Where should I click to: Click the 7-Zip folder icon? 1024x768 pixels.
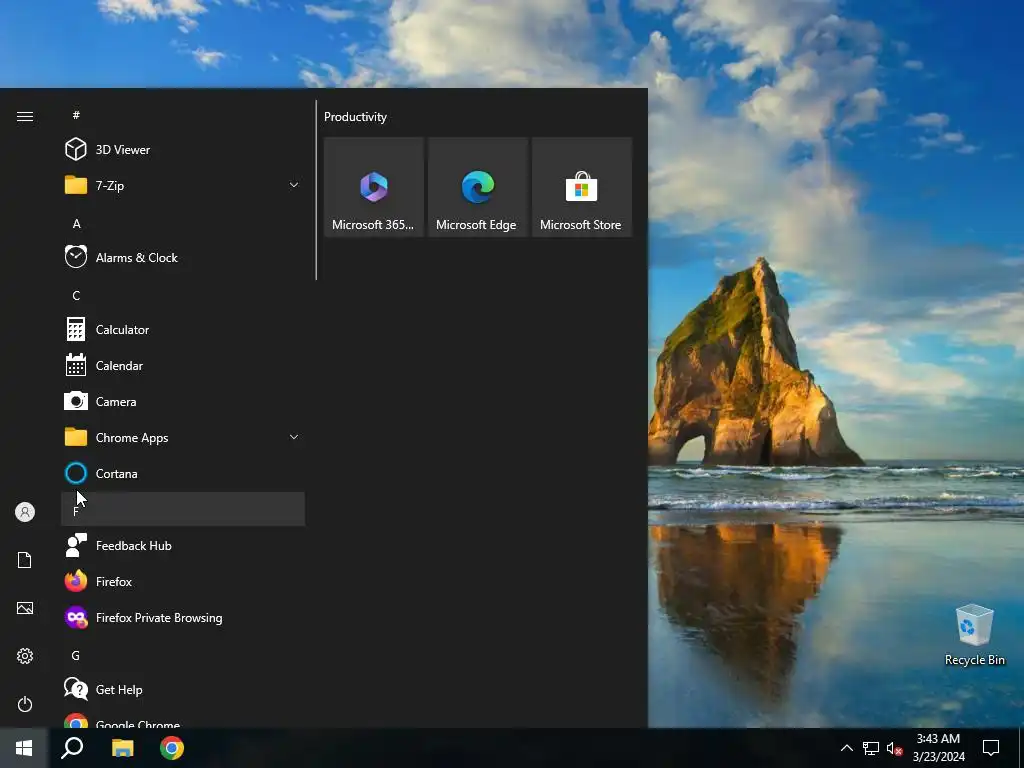coord(76,185)
